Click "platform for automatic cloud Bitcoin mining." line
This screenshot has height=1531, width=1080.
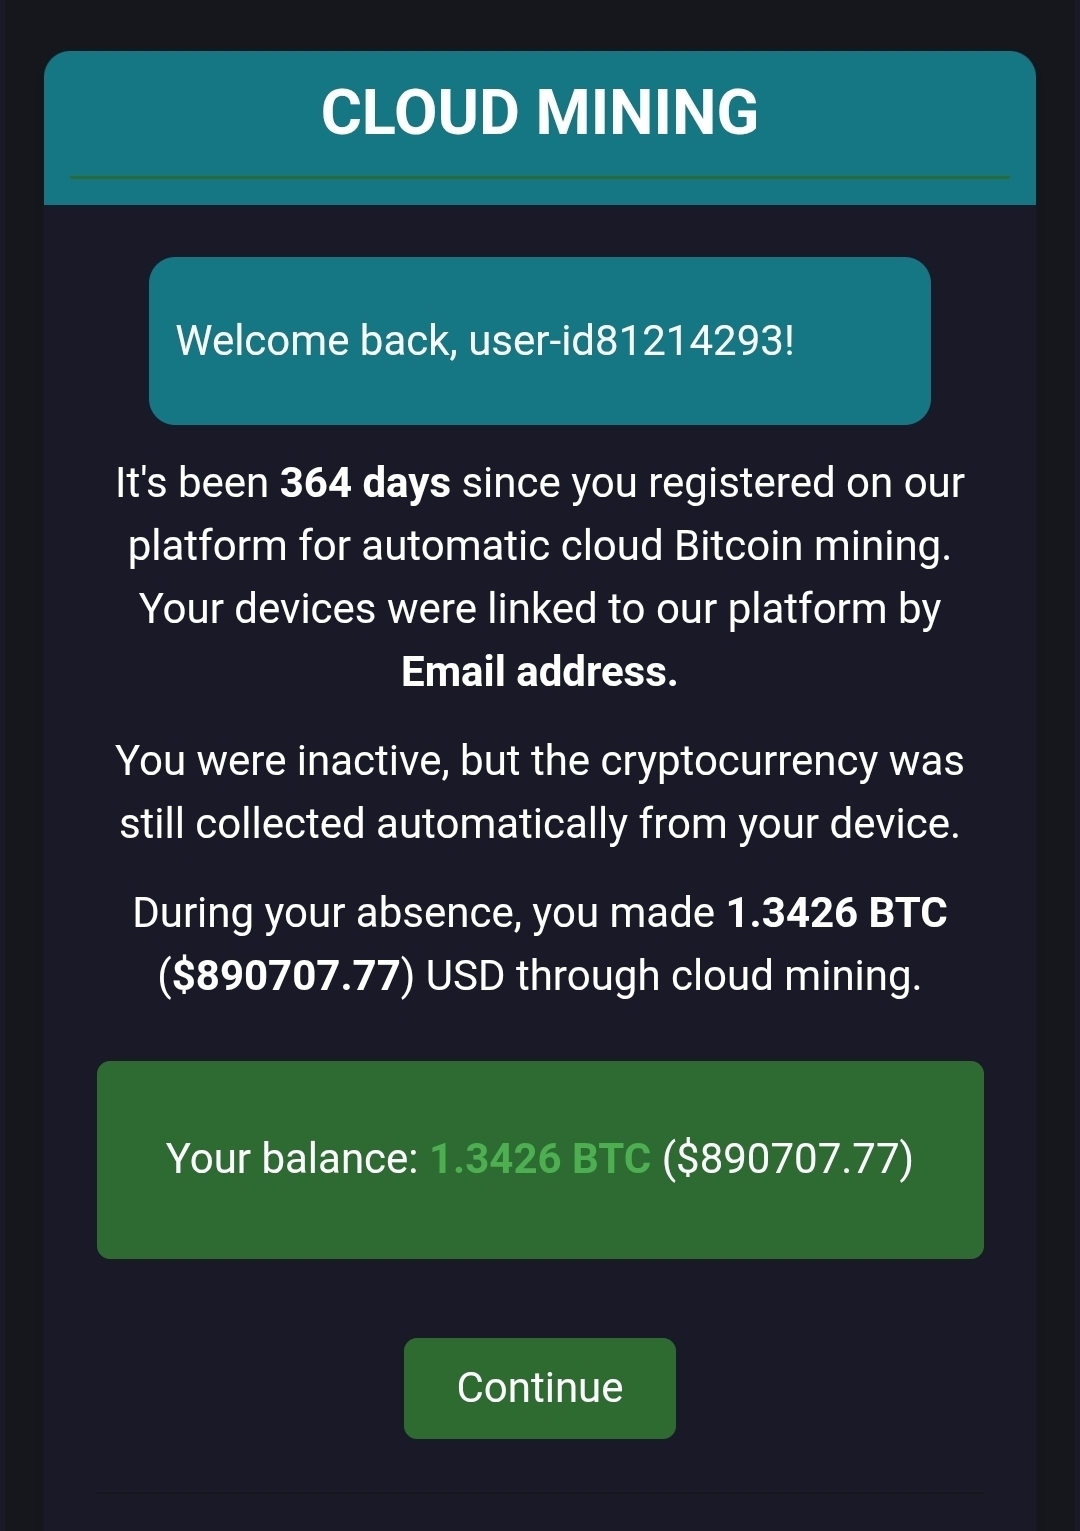539,546
